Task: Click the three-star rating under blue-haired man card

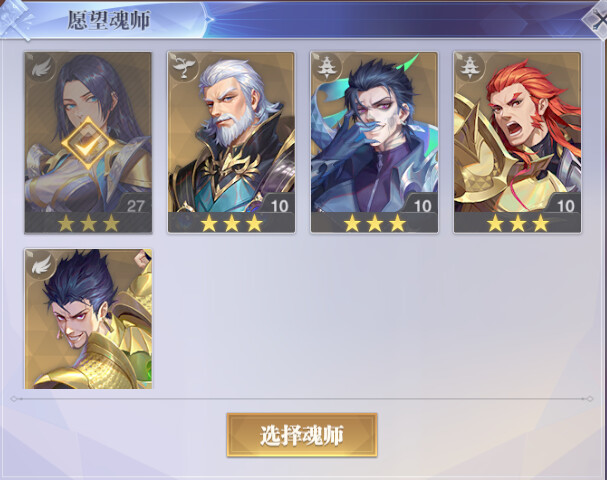Action: (x=374, y=224)
